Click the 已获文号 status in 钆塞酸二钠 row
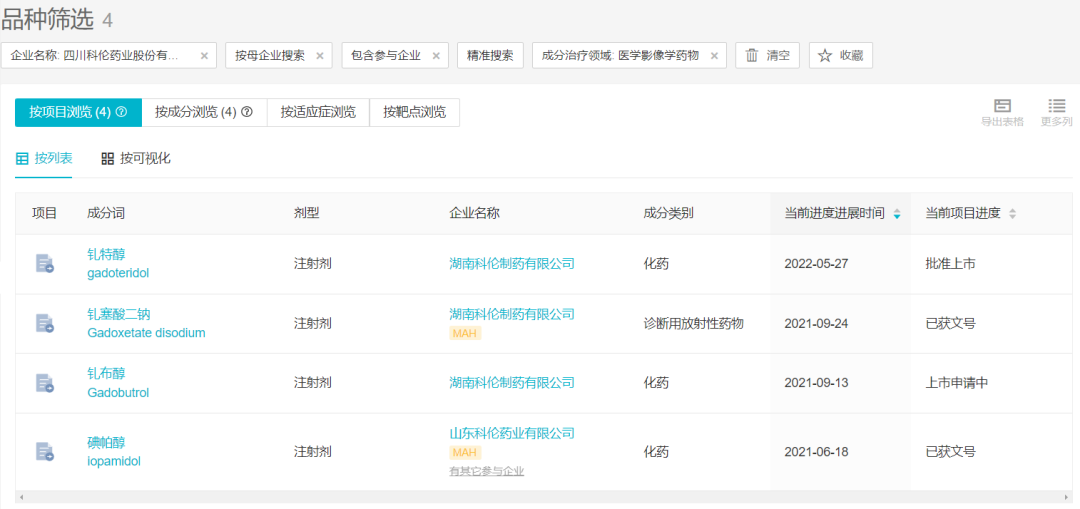The width and height of the screenshot is (1080, 509). point(951,324)
